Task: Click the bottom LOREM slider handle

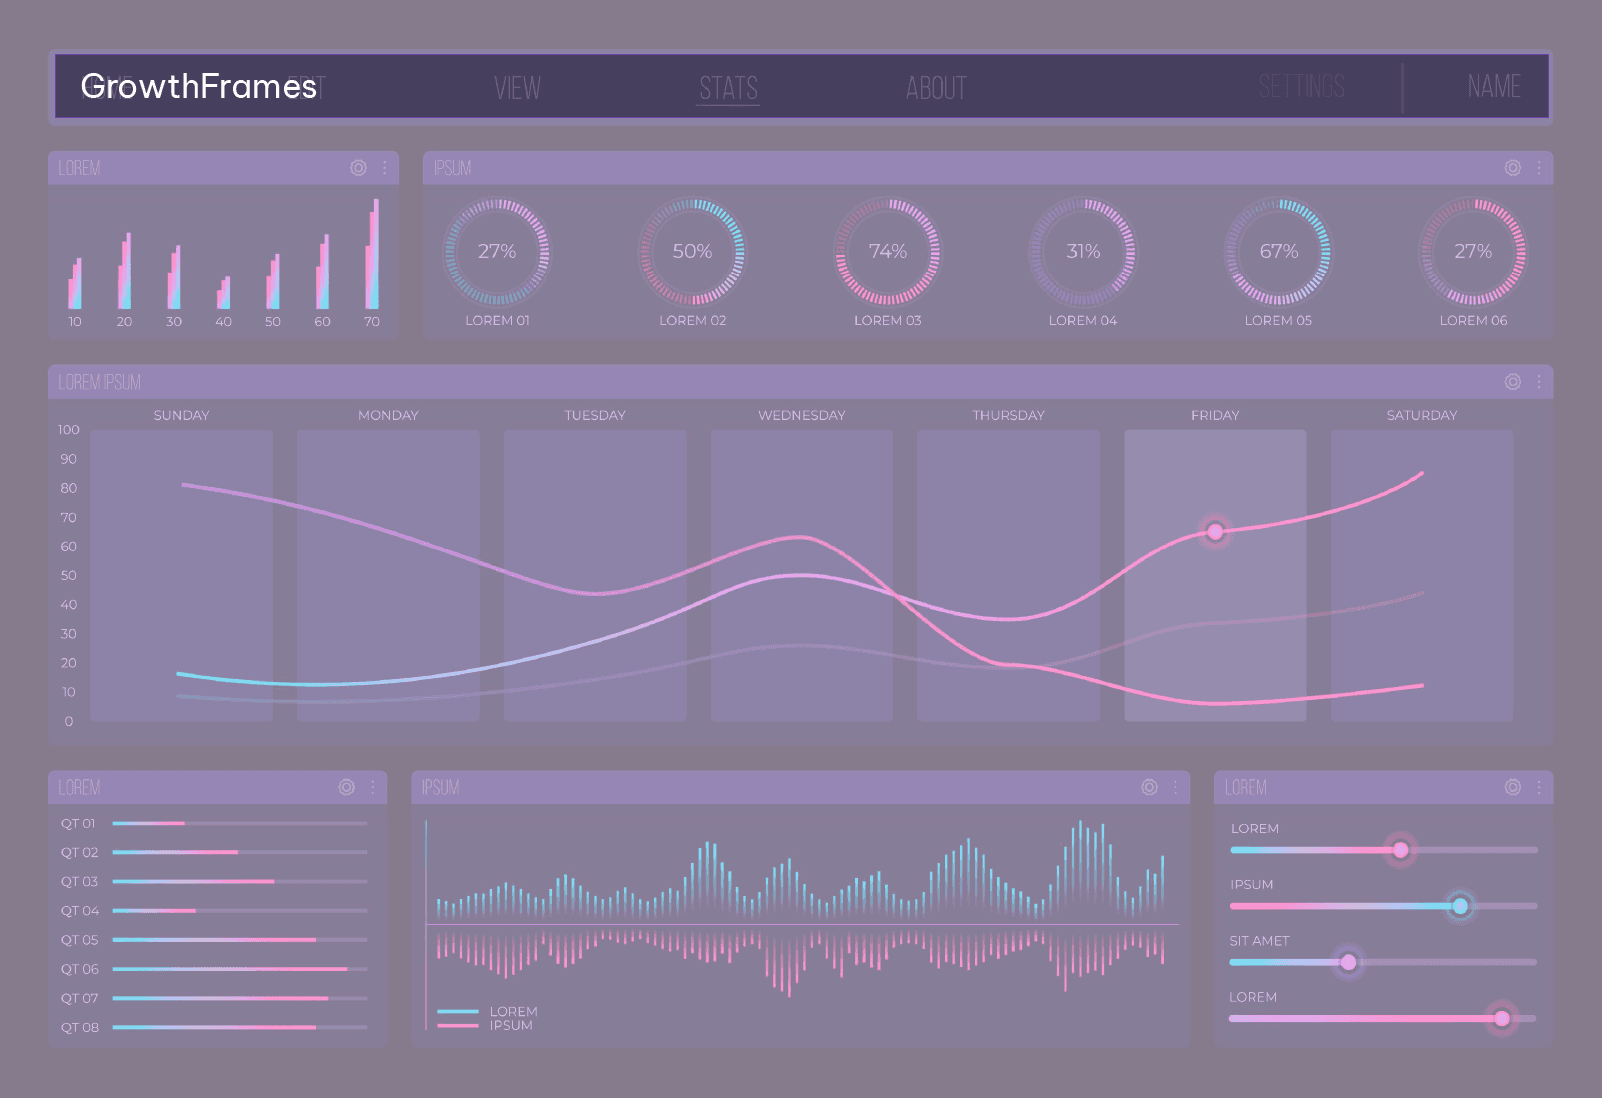Action: 1502,1018
